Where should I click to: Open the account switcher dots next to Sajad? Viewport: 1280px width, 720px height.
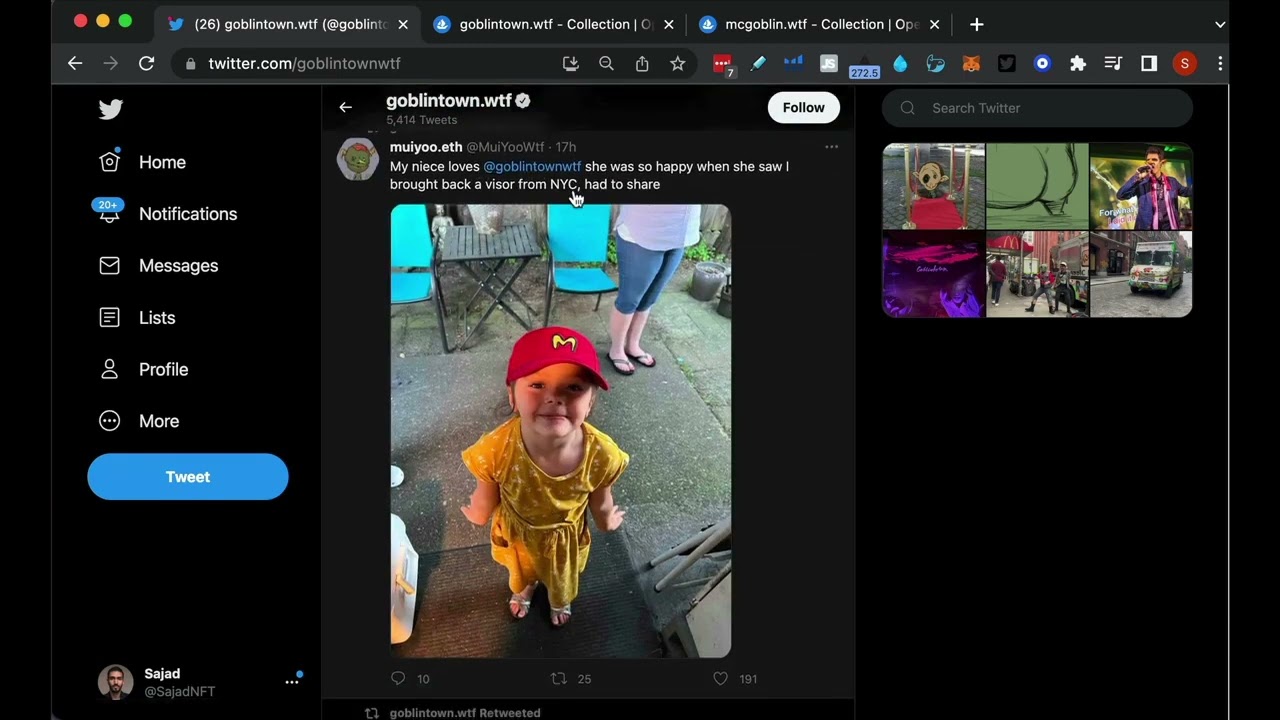tap(292, 682)
